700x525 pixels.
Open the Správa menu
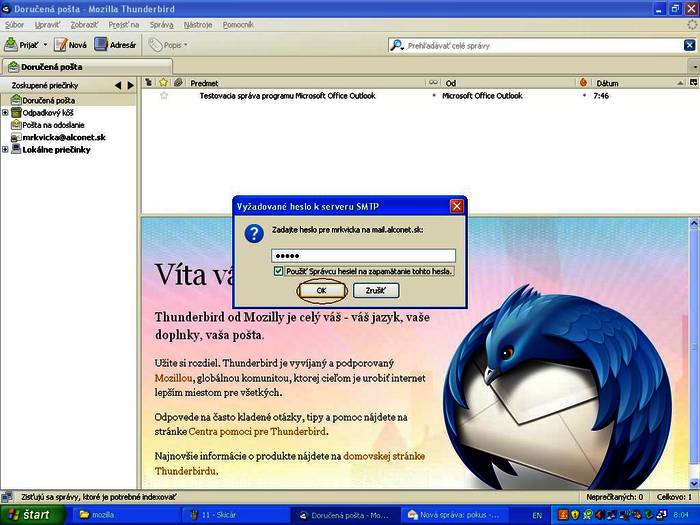point(161,25)
